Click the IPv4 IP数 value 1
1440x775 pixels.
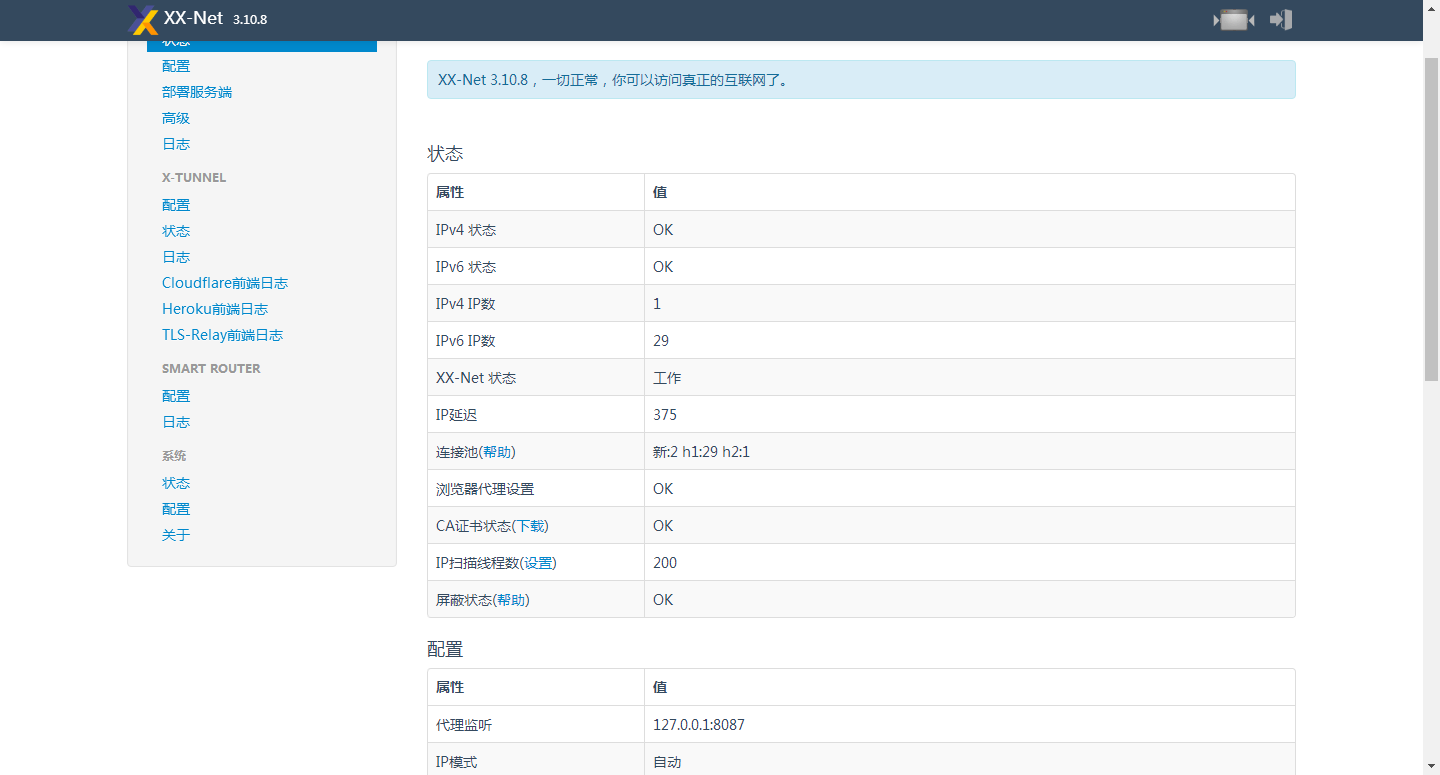(x=657, y=304)
